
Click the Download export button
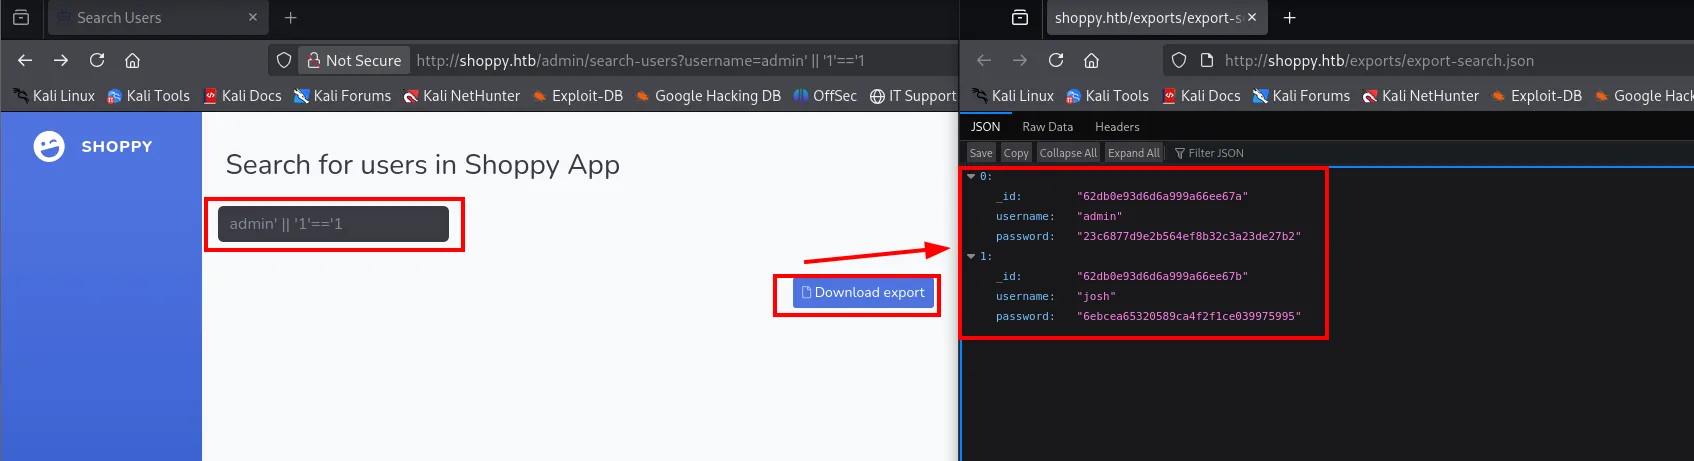click(x=863, y=292)
